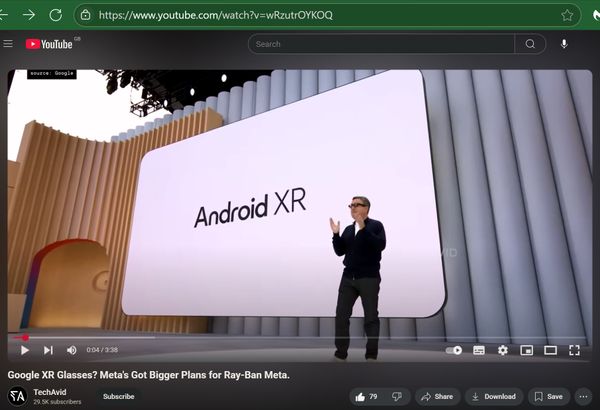This screenshot has width=600, height=410.
Task: Open TechAvid channel name link
Action: coord(50,392)
